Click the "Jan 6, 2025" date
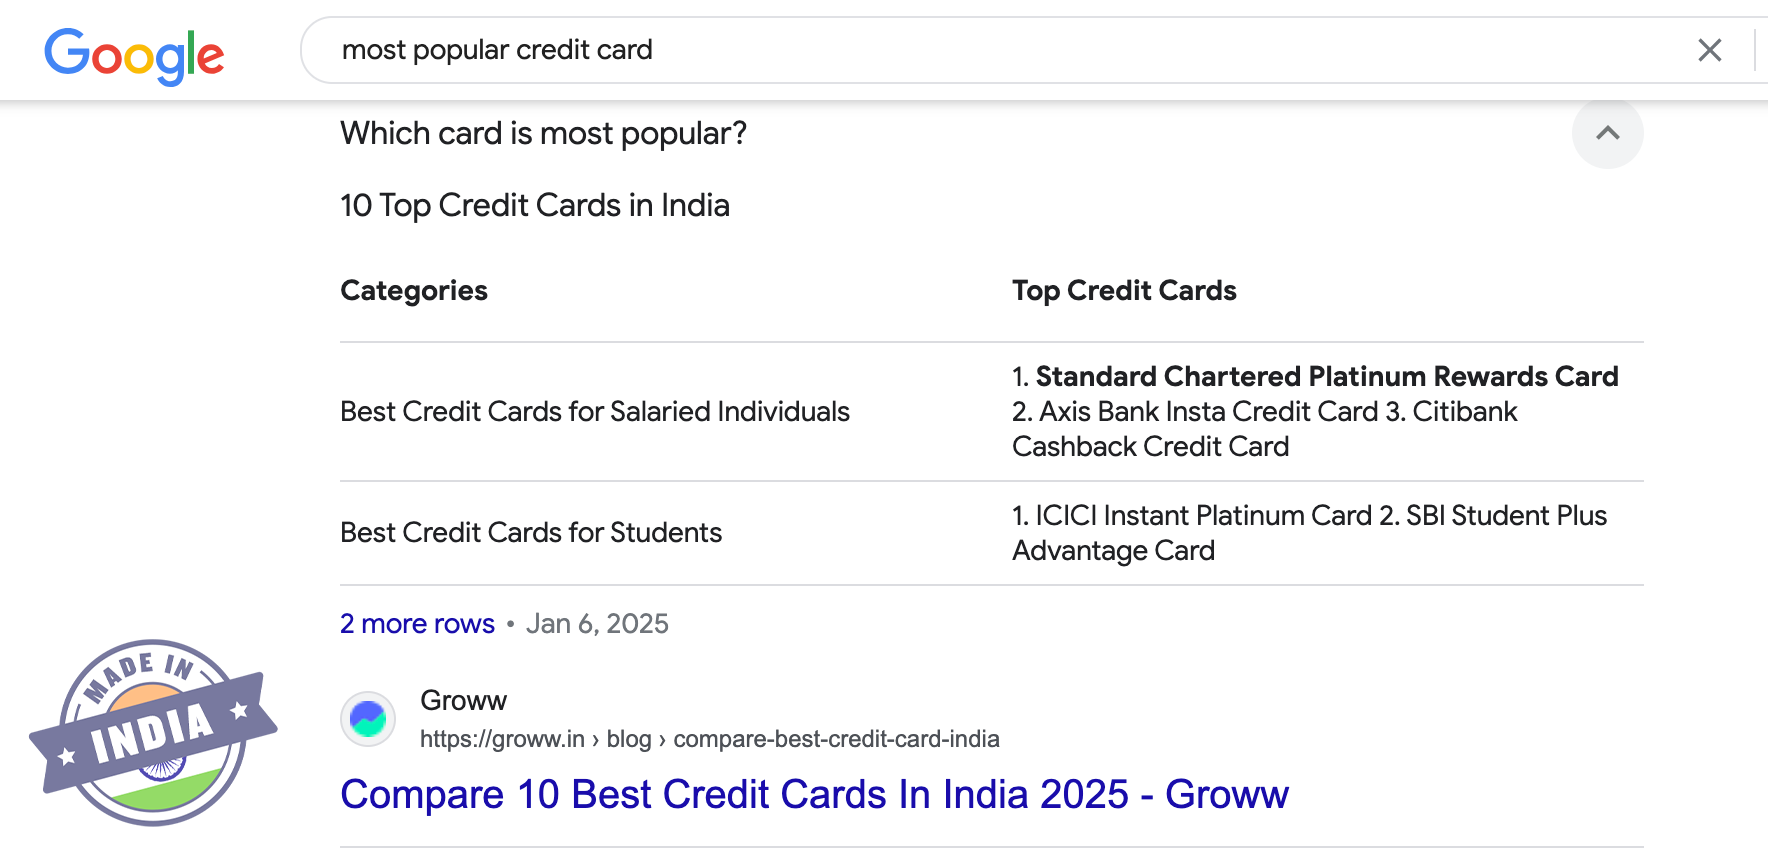This screenshot has width=1768, height=860. pyautogui.click(x=597, y=624)
